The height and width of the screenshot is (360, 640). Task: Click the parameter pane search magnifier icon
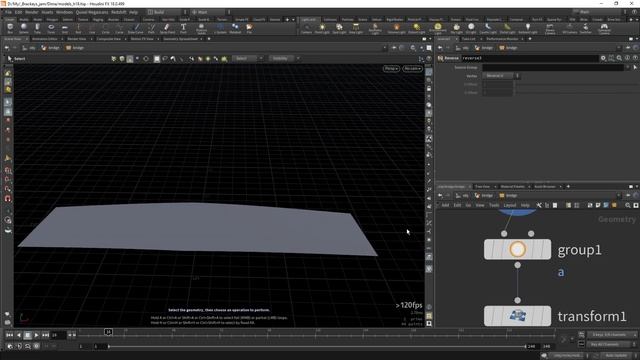[x=619, y=58]
